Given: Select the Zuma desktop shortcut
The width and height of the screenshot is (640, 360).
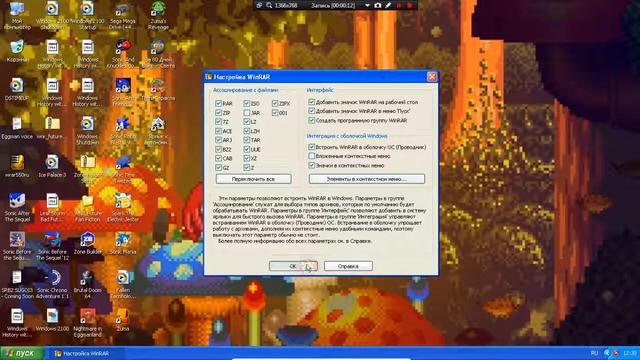Looking at the screenshot, I should [122, 320].
